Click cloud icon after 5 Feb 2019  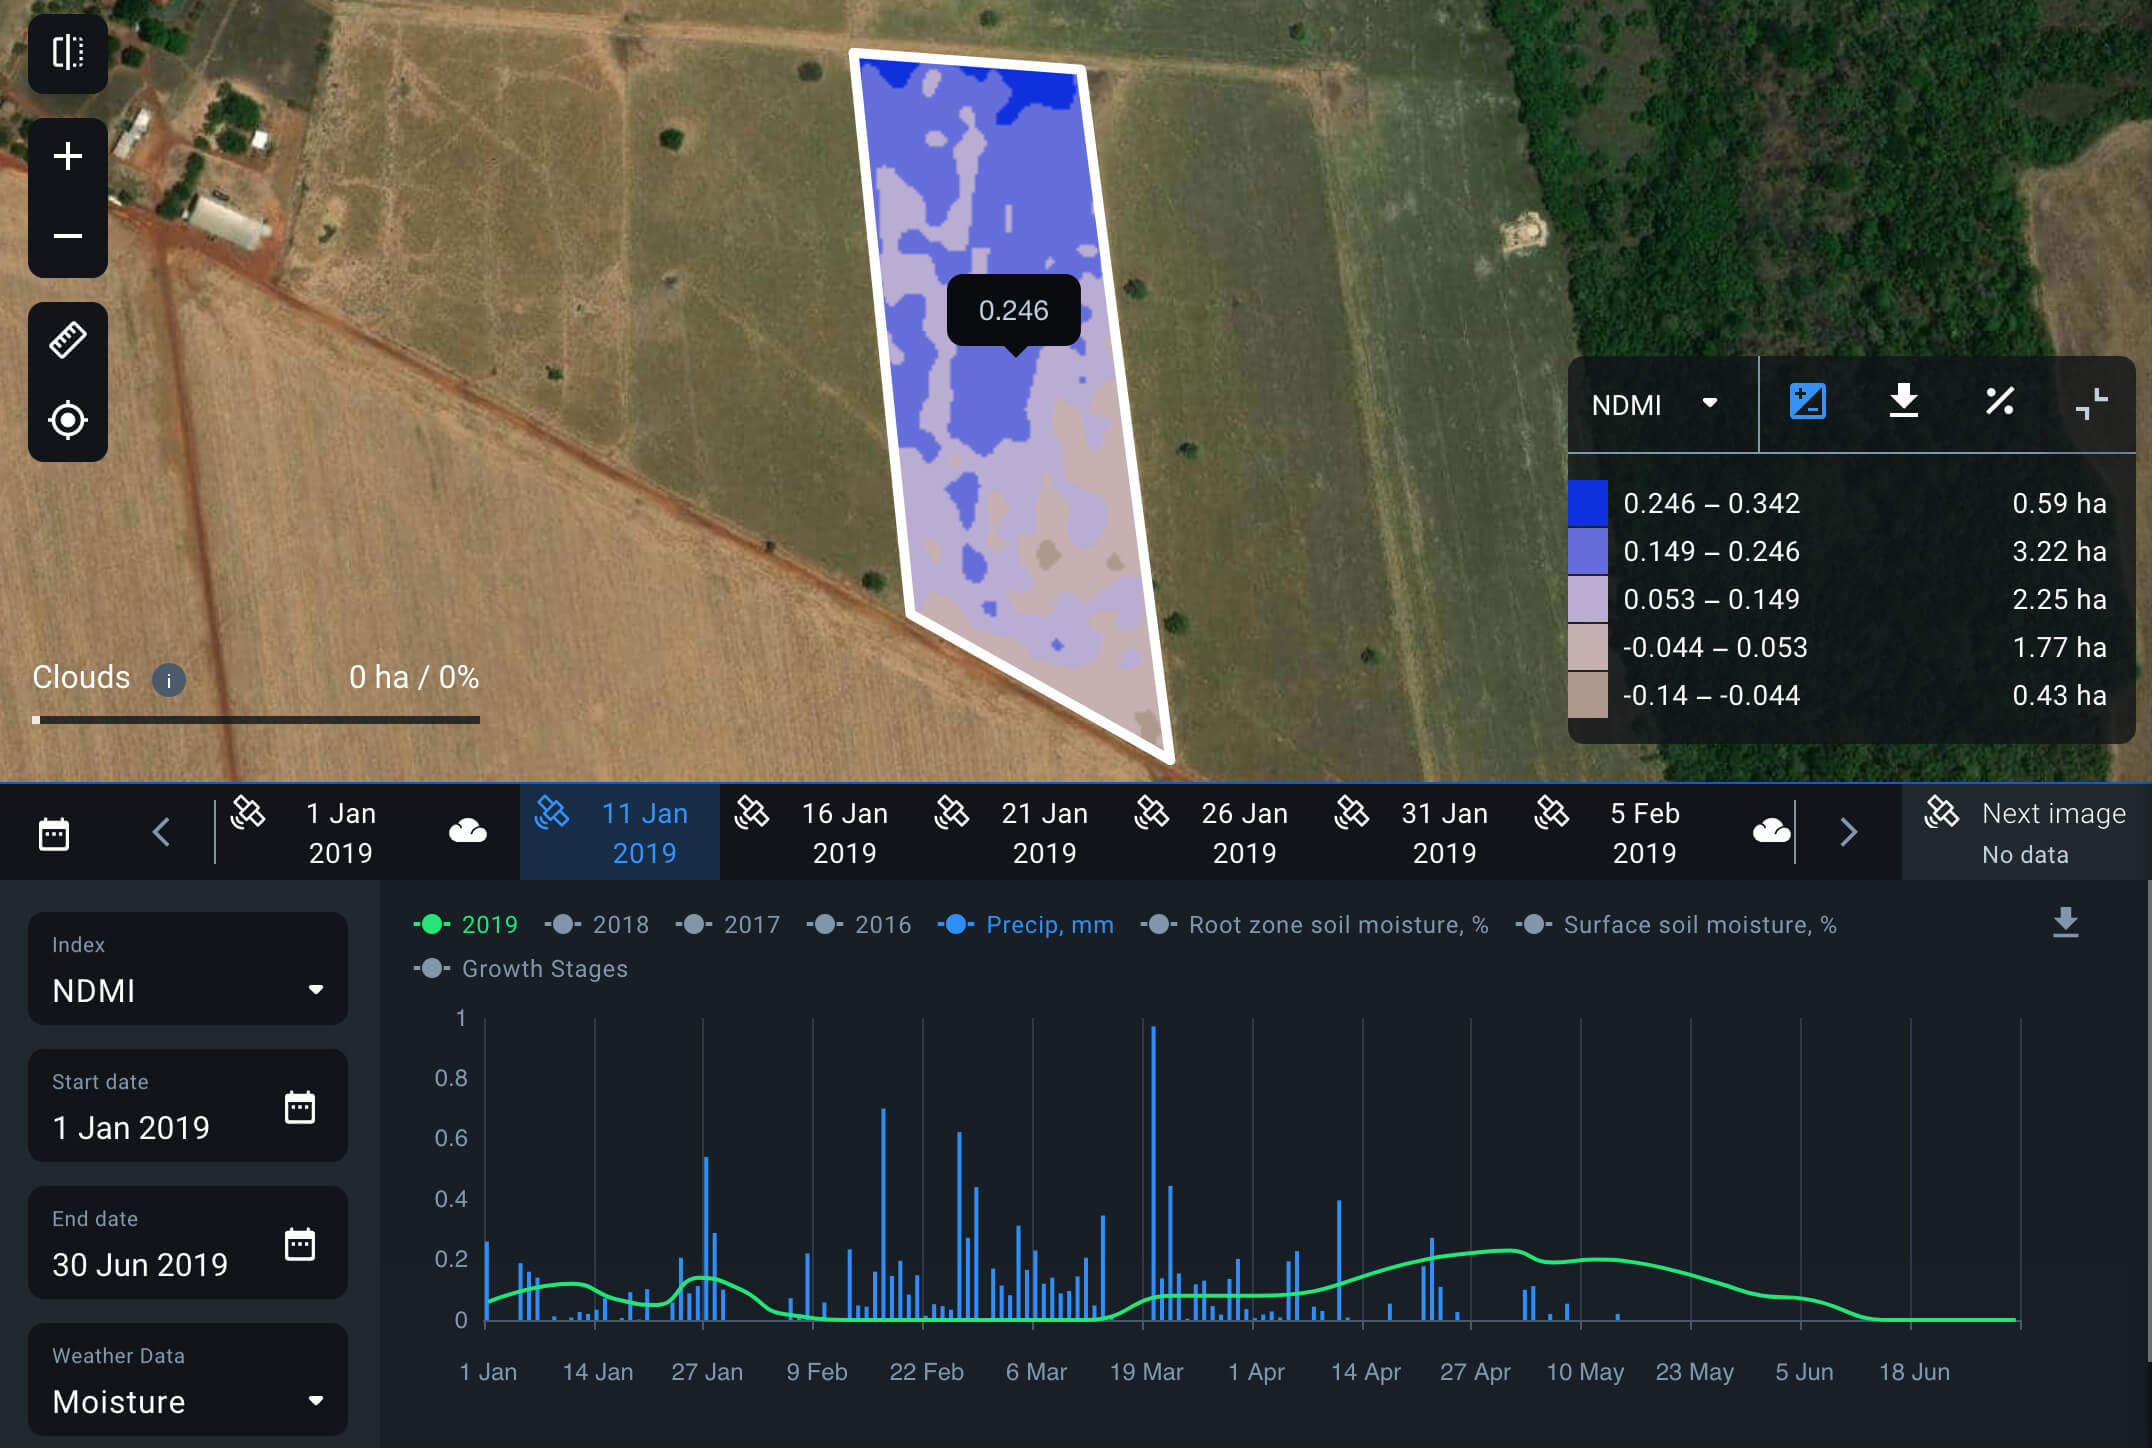1771,830
